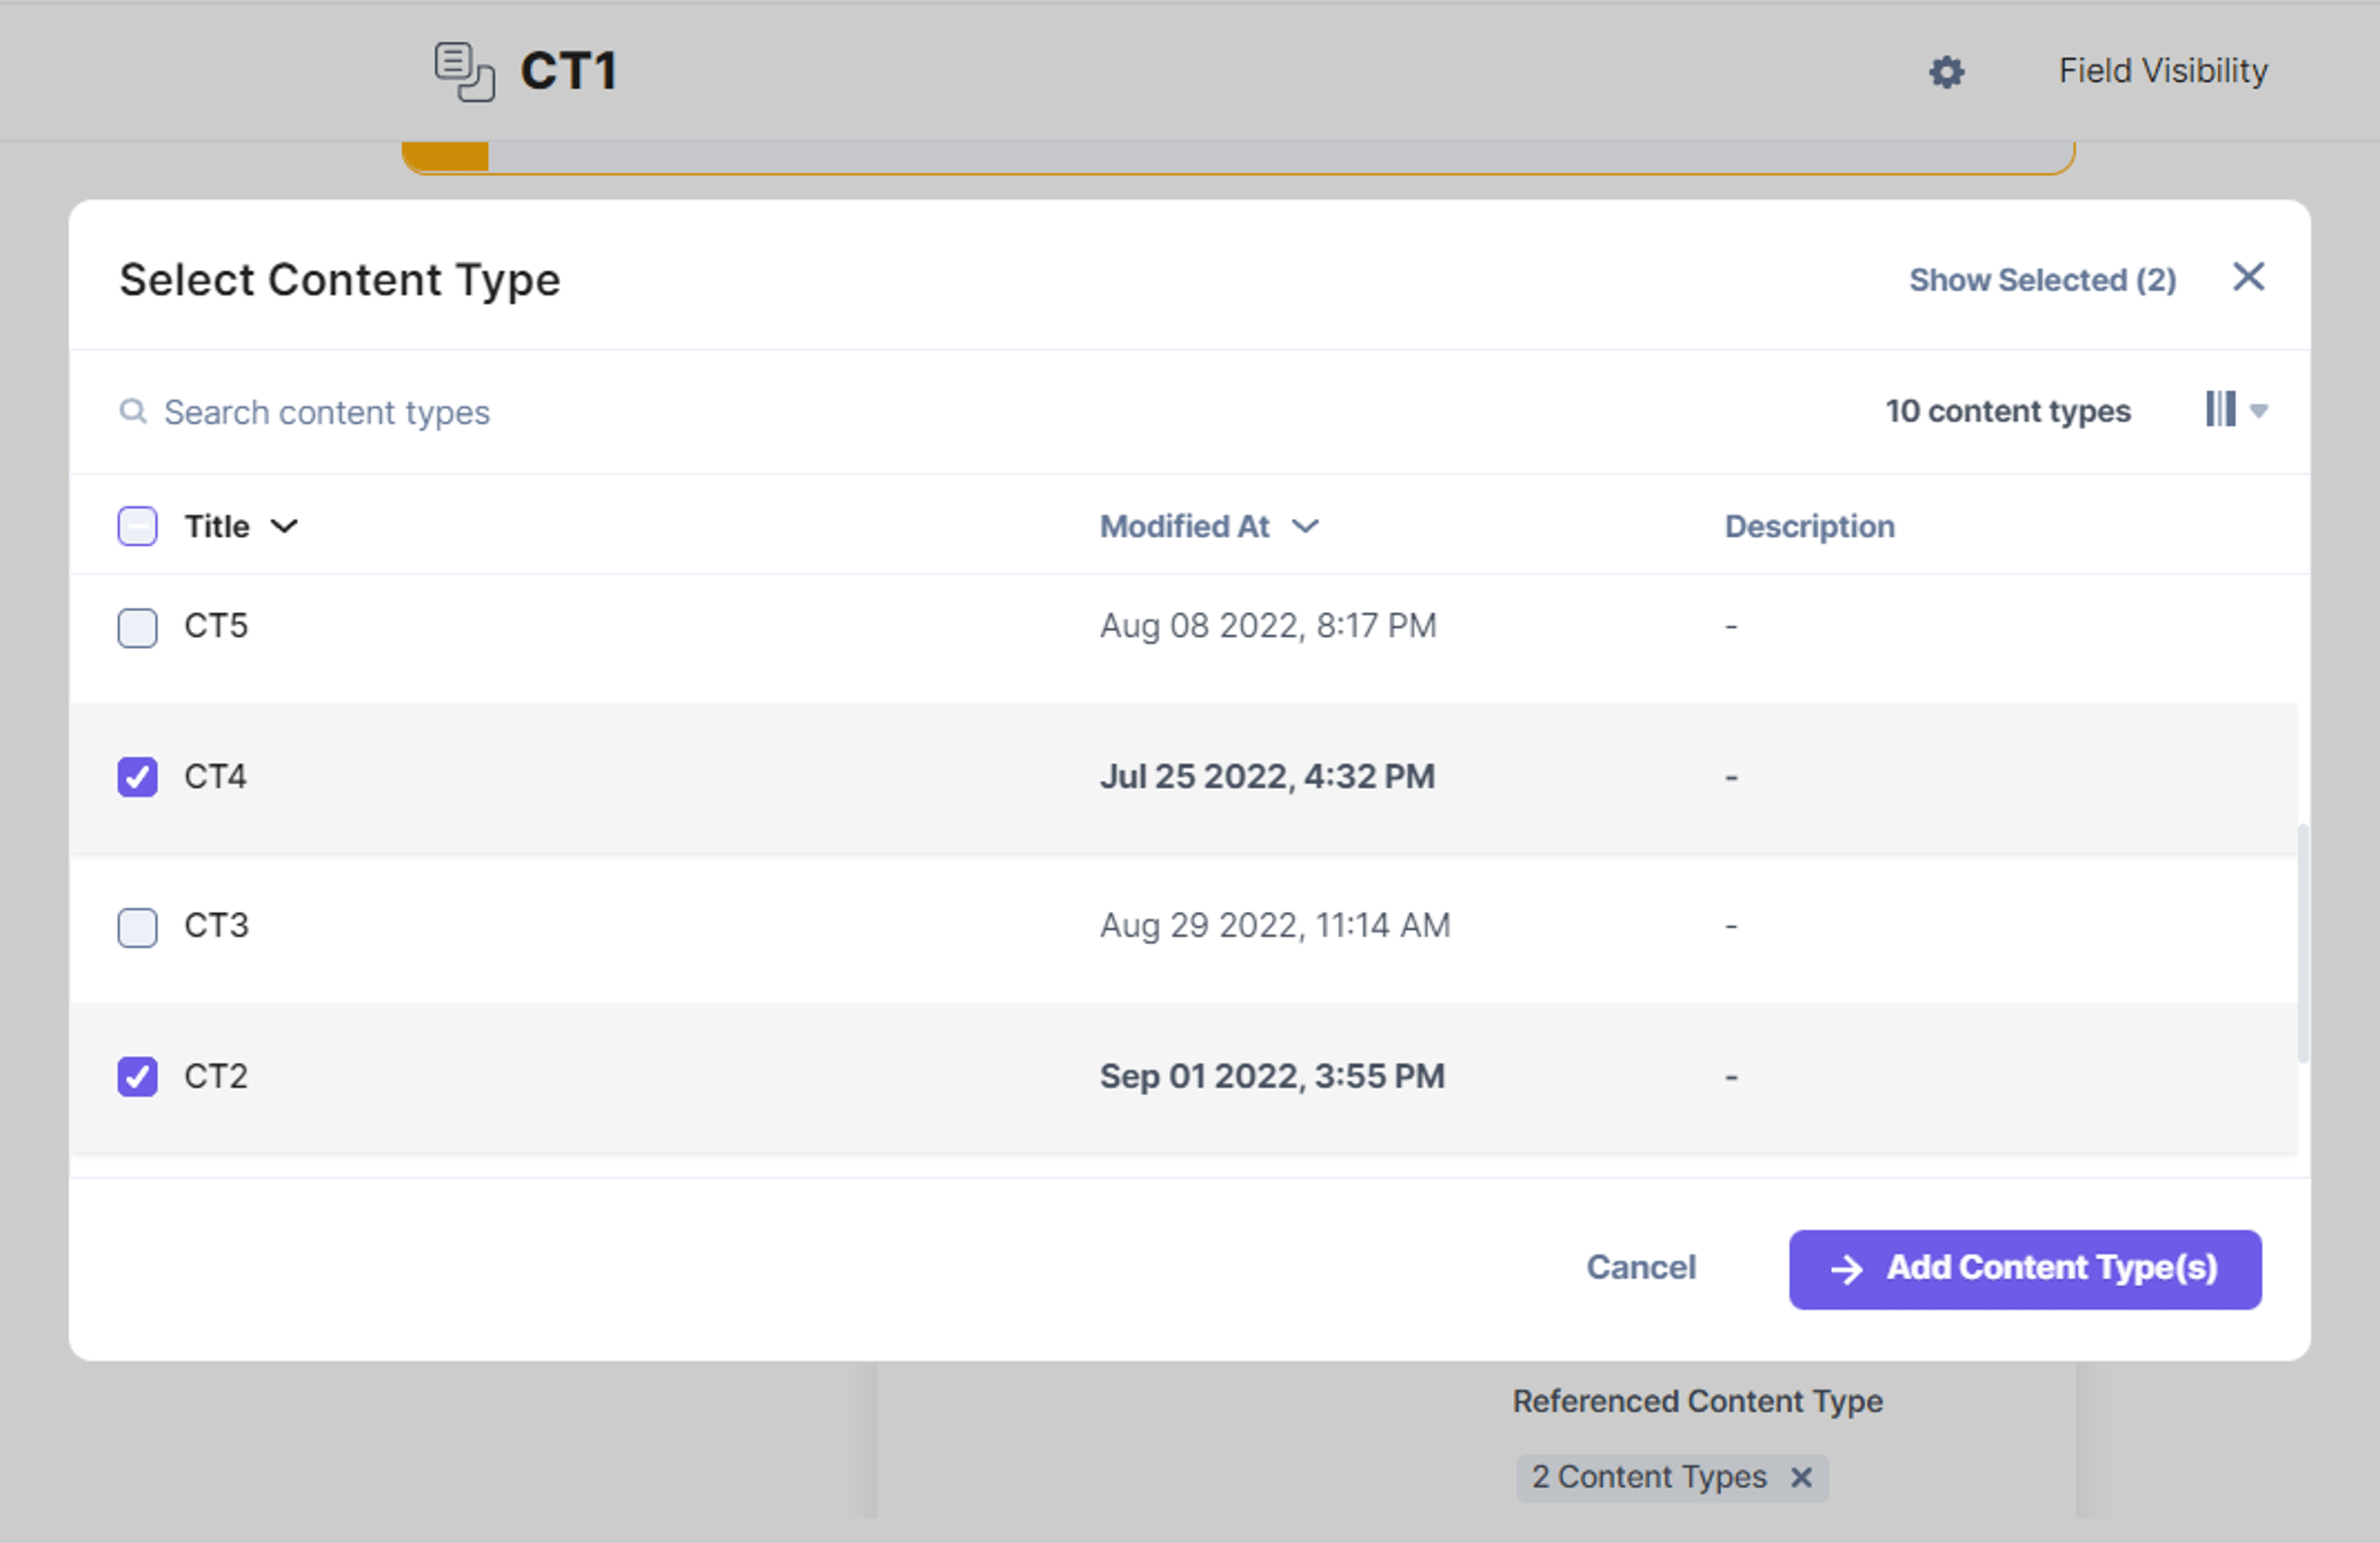The width and height of the screenshot is (2380, 1543).
Task: Click Add Content Type(s) button
Action: pos(2025,1269)
